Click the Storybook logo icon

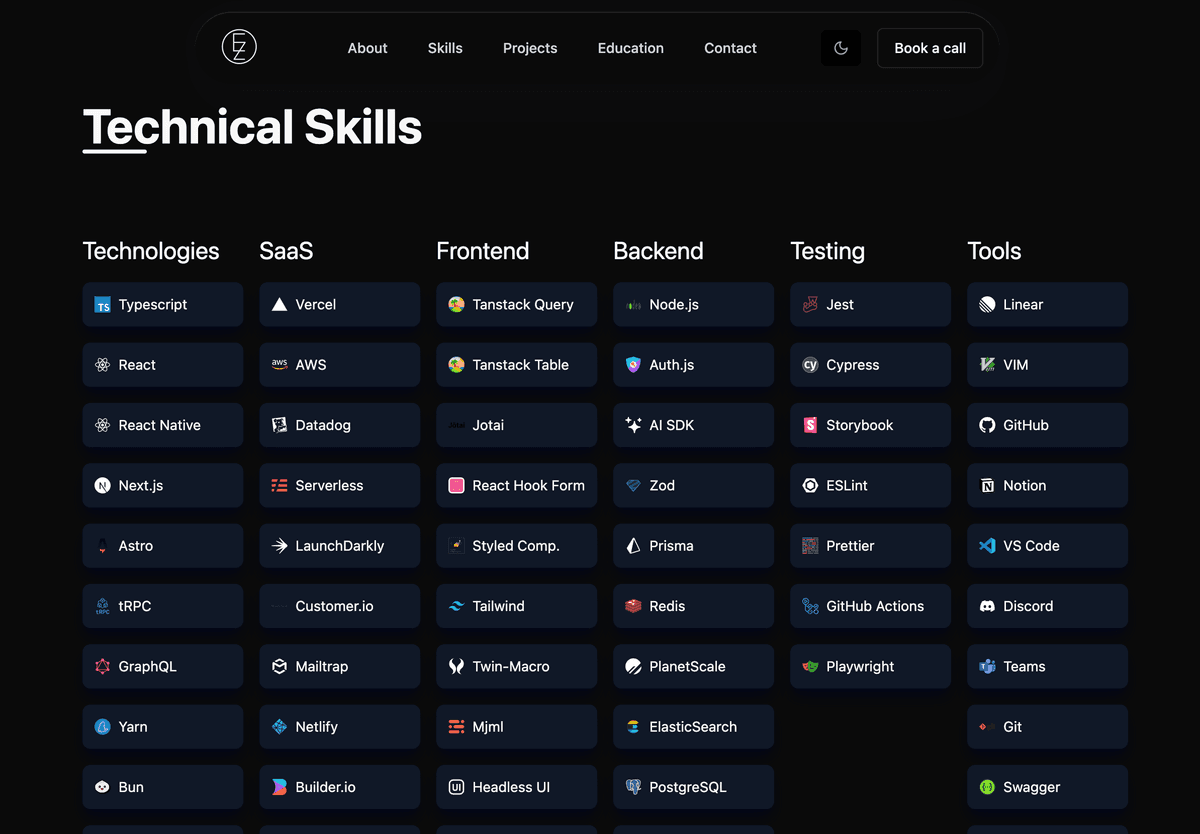click(810, 425)
